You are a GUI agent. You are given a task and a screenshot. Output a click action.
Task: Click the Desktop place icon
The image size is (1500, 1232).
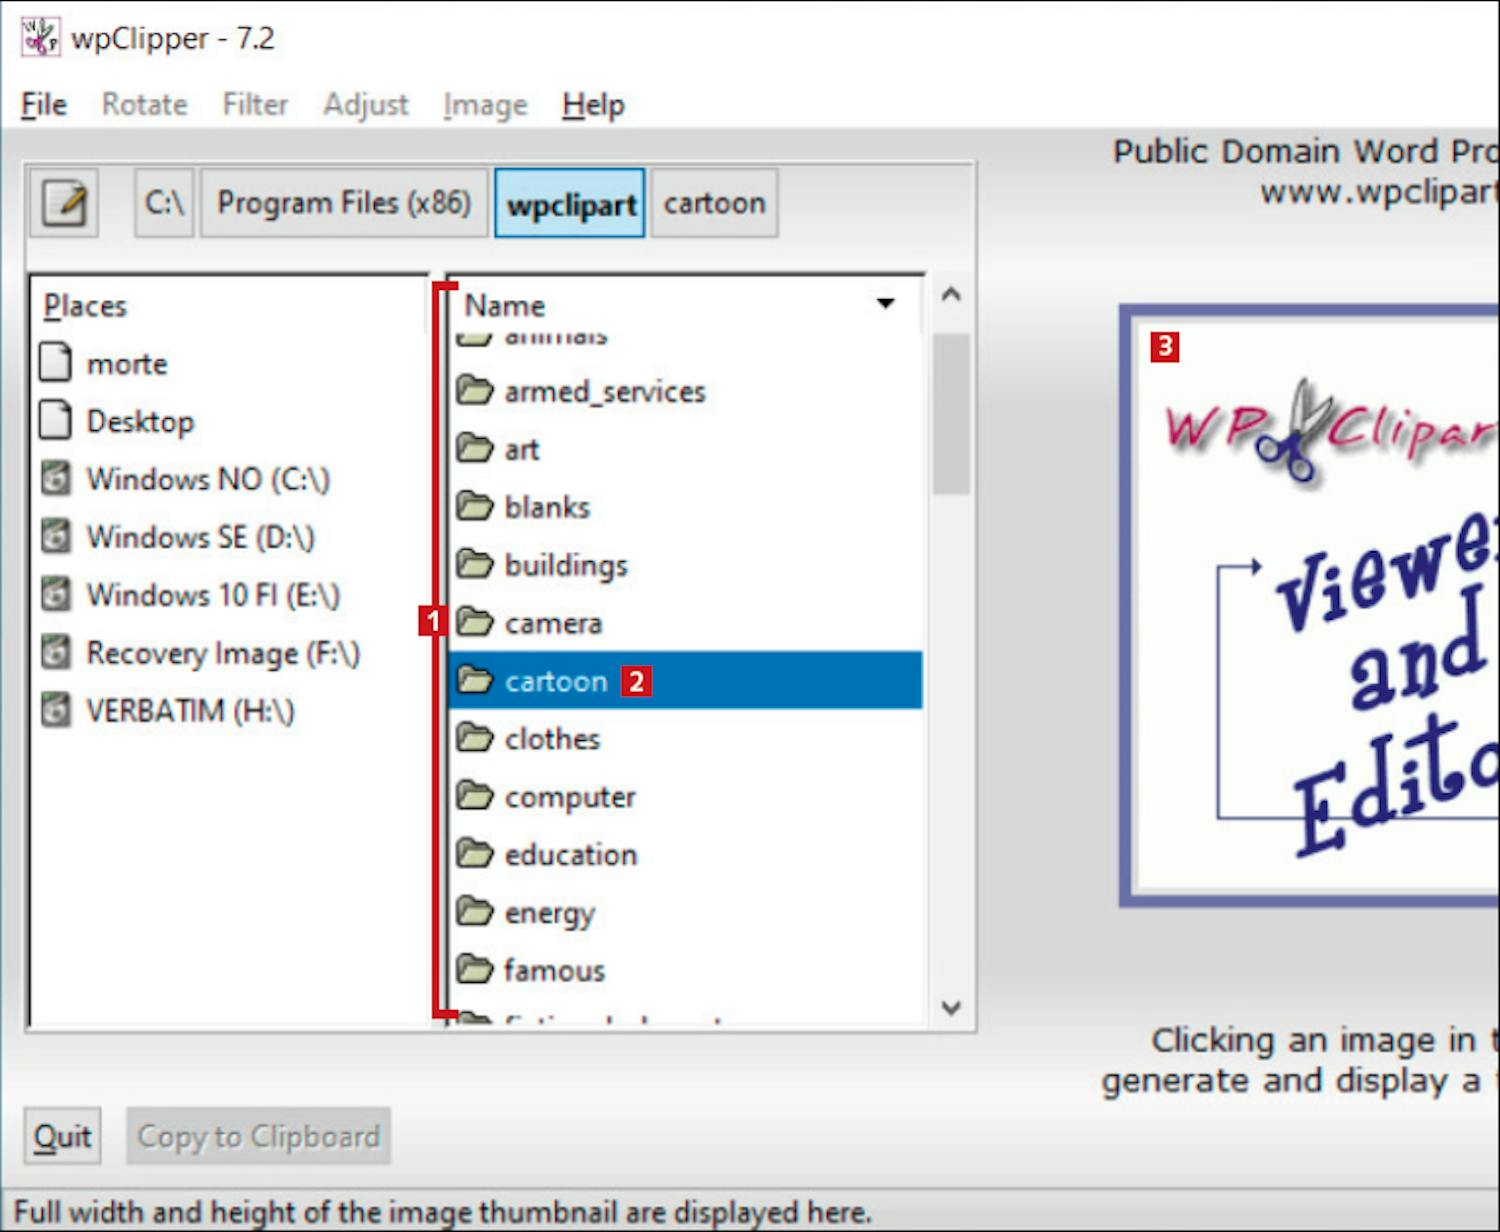(56, 421)
